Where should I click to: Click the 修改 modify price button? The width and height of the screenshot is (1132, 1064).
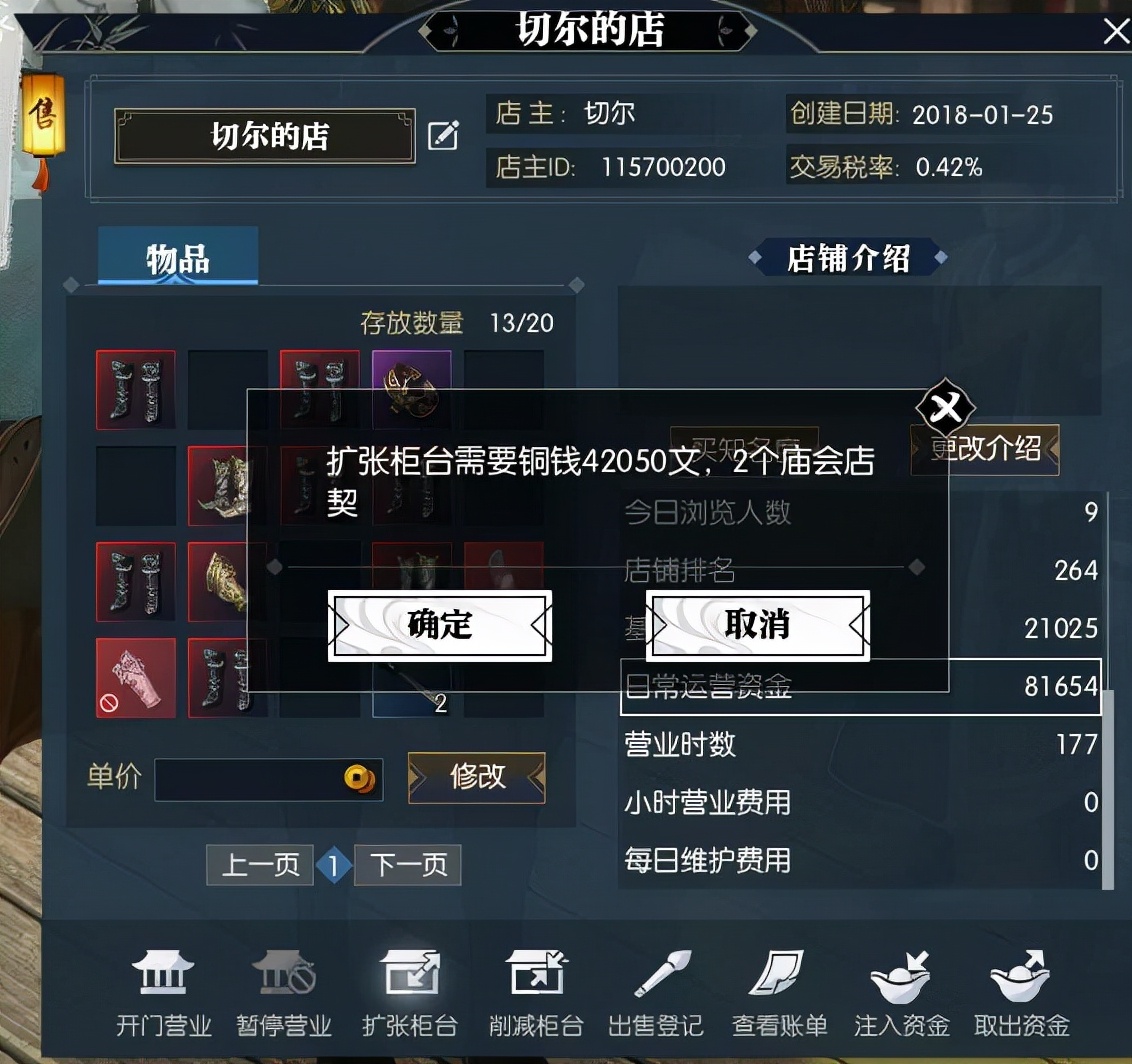click(x=476, y=777)
